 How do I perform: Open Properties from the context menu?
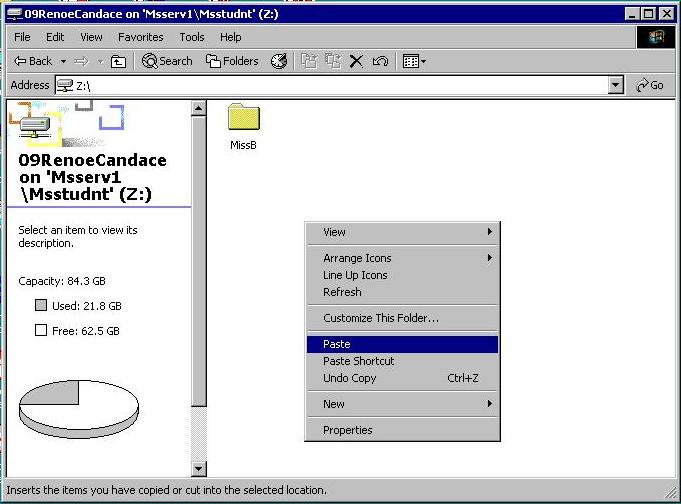403,430
